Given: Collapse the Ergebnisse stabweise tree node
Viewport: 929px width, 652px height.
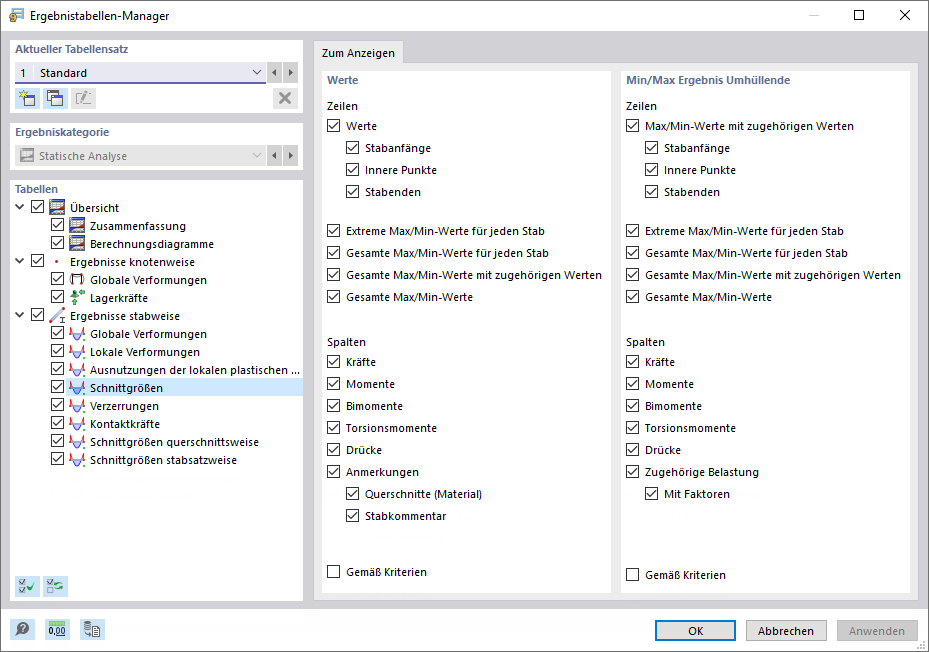Looking at the screenshot, I should (21, 316).
